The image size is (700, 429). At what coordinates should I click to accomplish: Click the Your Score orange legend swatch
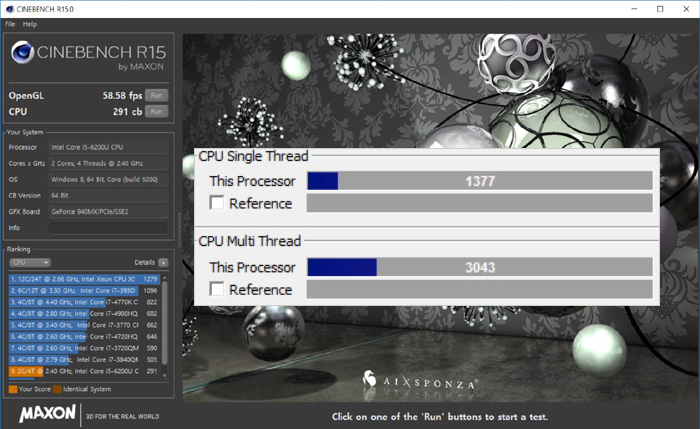13,389
